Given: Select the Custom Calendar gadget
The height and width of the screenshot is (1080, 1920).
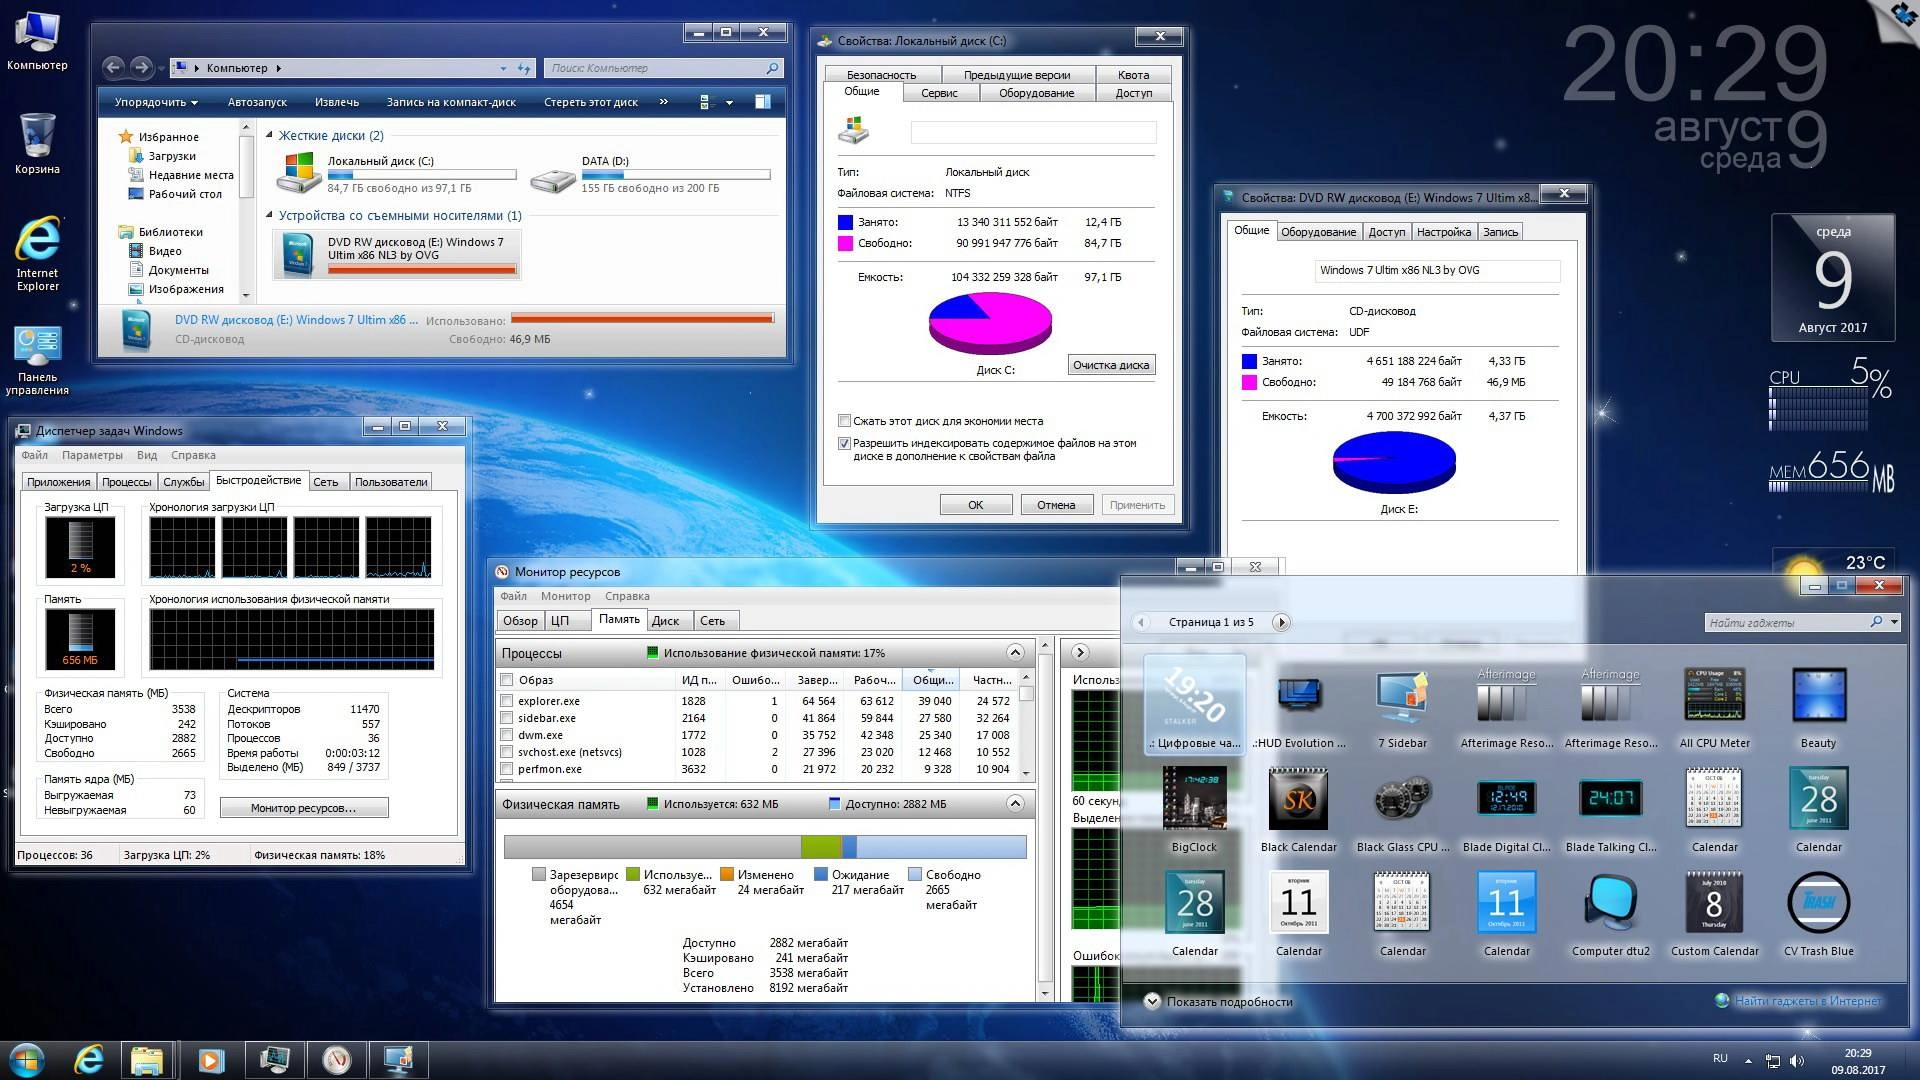Looking at the screenshot, I should coord(1714,911).
